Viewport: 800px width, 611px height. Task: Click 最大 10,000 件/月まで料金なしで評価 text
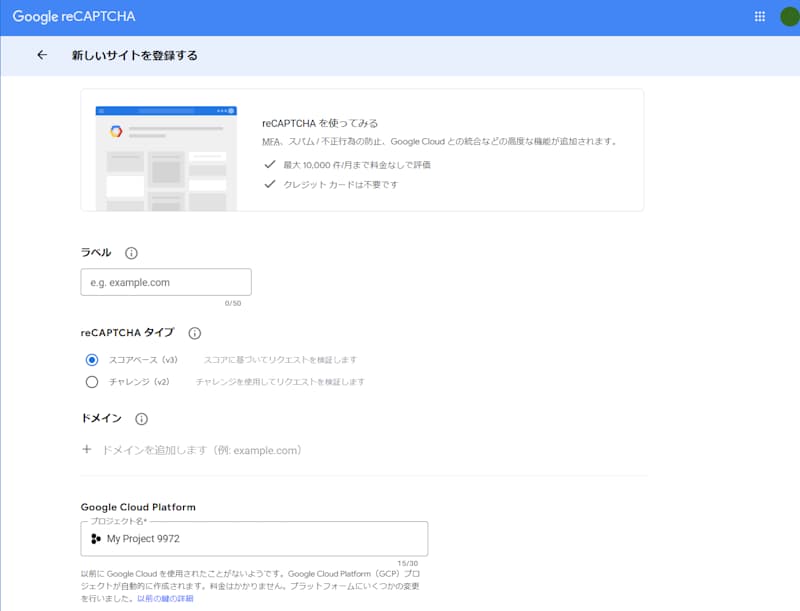357,165
